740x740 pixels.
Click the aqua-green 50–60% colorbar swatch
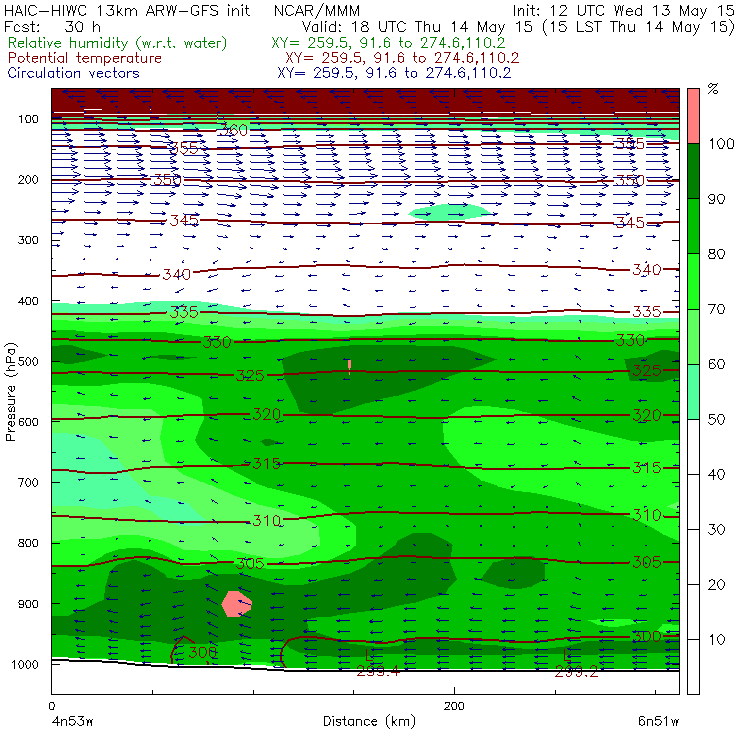693,391
